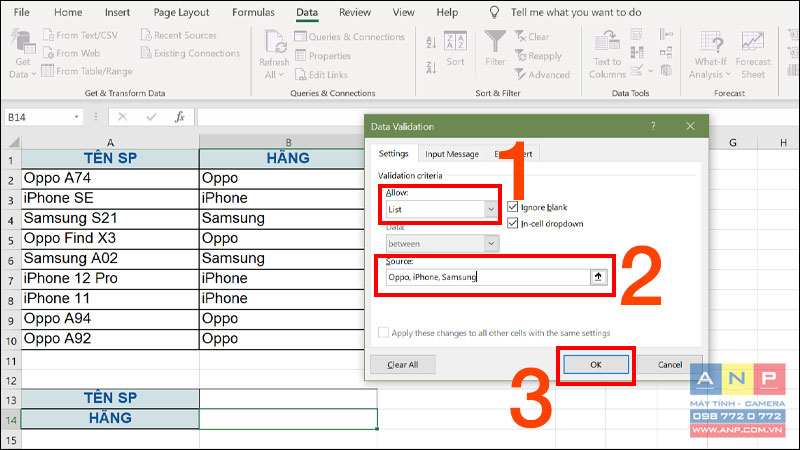Open the Input Message tab

[x=452, y=154]
